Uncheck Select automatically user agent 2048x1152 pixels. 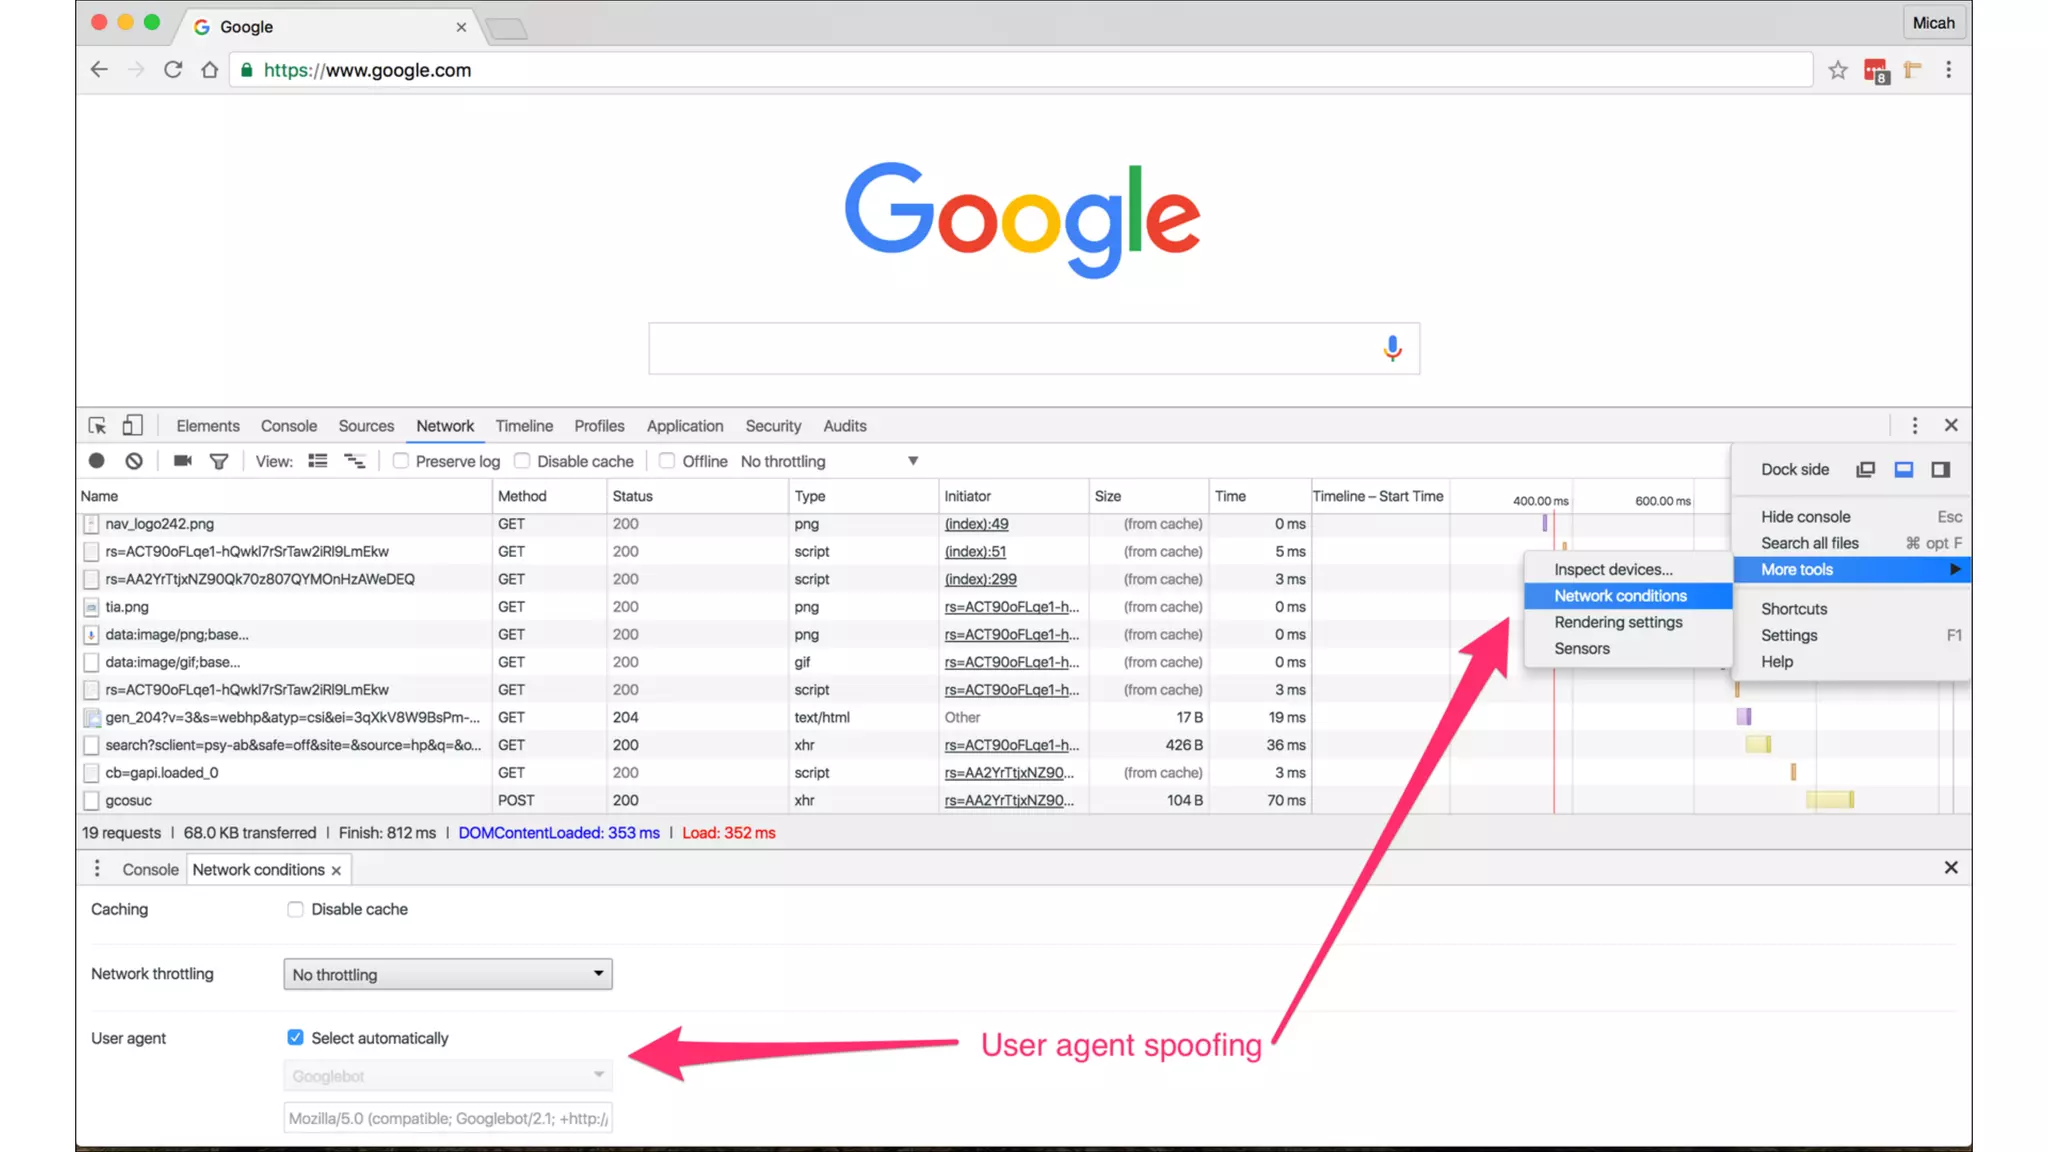295,1038
